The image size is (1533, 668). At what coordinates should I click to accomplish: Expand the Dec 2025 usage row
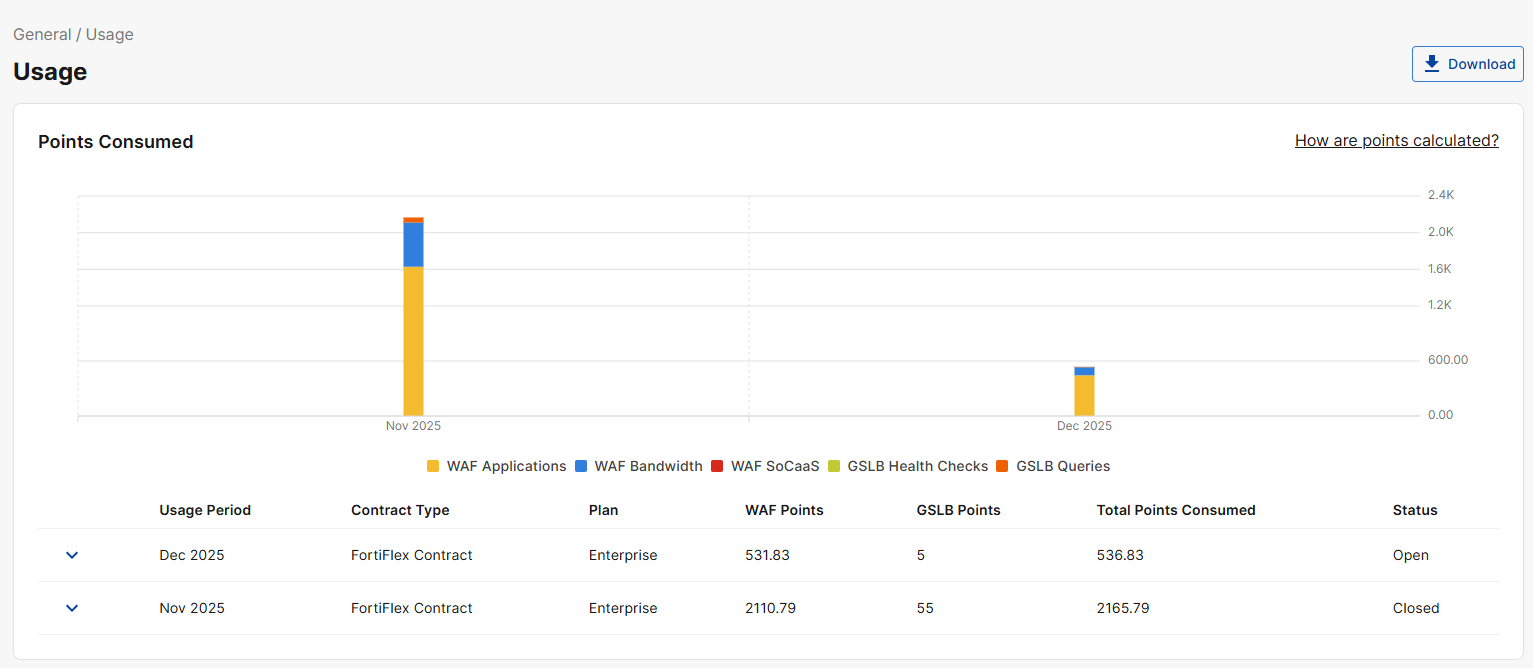point(72,555)
